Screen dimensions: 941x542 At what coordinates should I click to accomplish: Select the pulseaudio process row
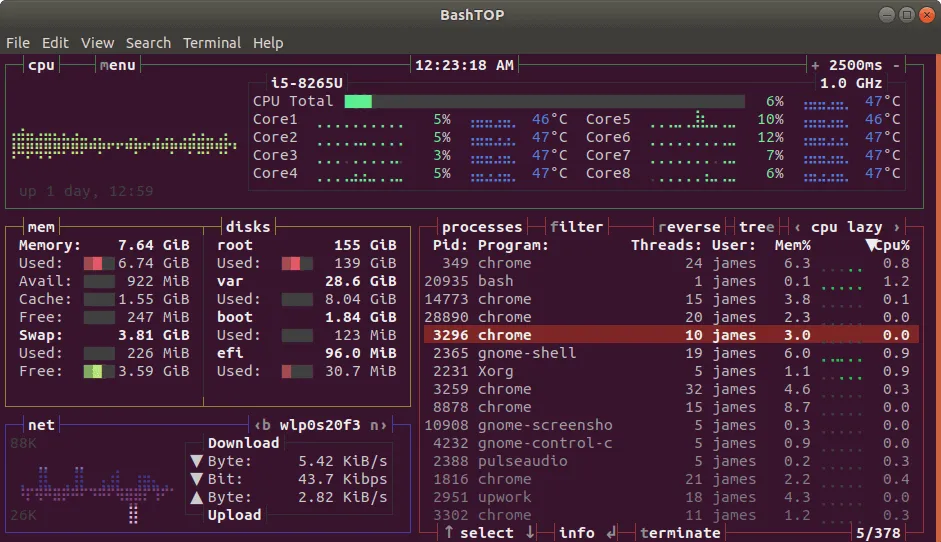pyautogui.click(x=671, y=461)
